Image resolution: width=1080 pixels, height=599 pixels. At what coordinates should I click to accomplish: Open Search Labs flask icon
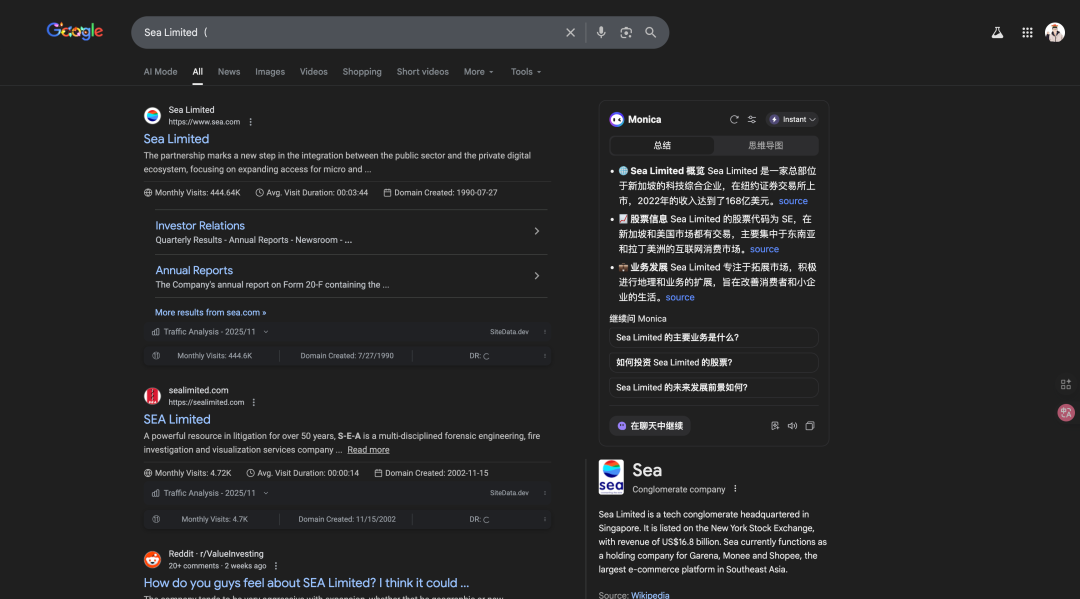click(x=997, y=32)
